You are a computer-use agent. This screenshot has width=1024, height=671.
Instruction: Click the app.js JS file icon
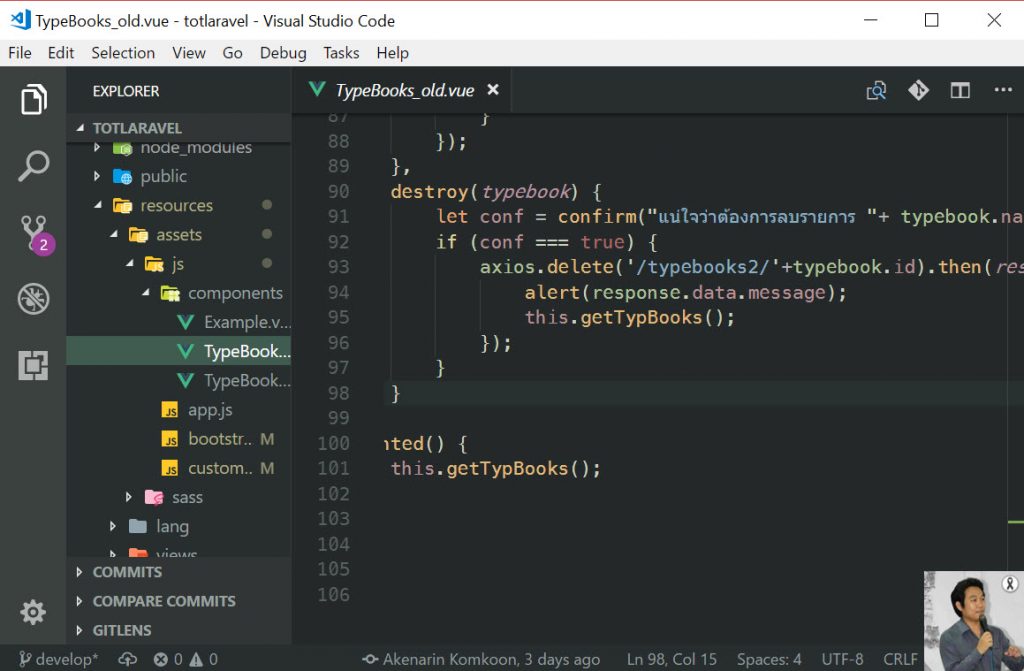coord(170,410)
